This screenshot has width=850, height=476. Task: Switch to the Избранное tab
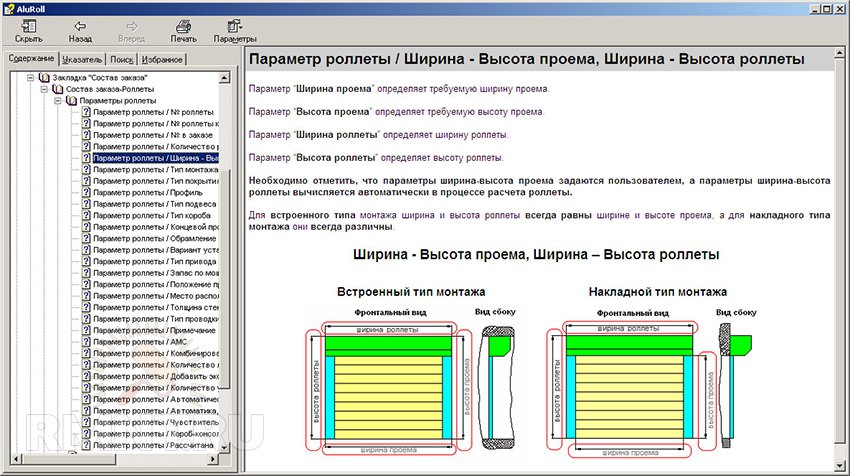pyautogui.click(x=162, y=60)
